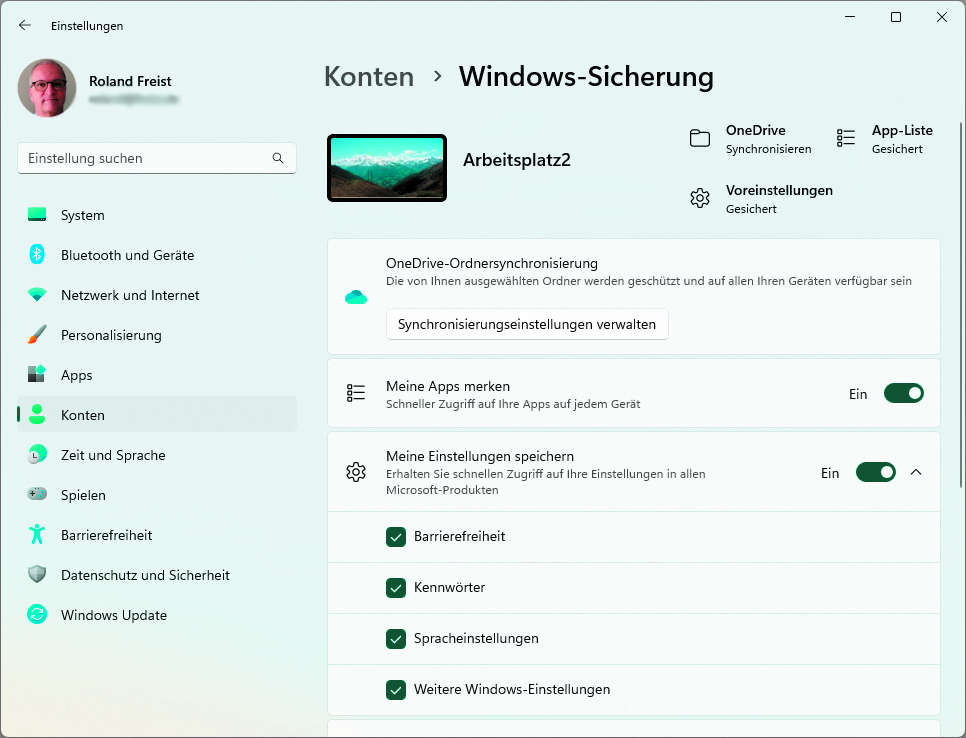Click the System monitor icon

click(37, 215)
